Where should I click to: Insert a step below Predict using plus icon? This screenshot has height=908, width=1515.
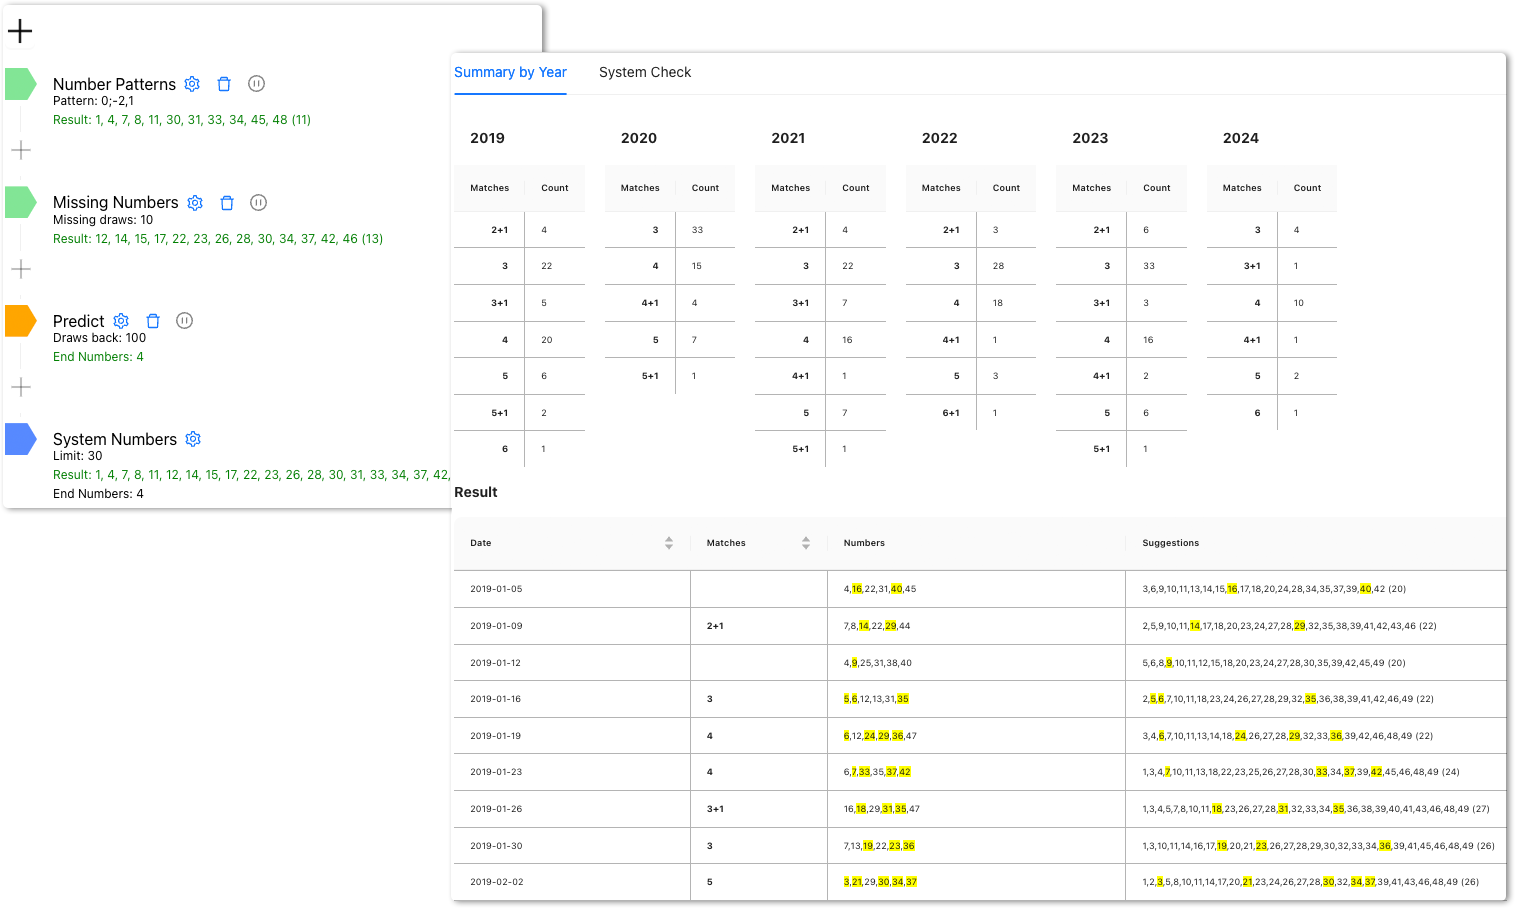21,387
